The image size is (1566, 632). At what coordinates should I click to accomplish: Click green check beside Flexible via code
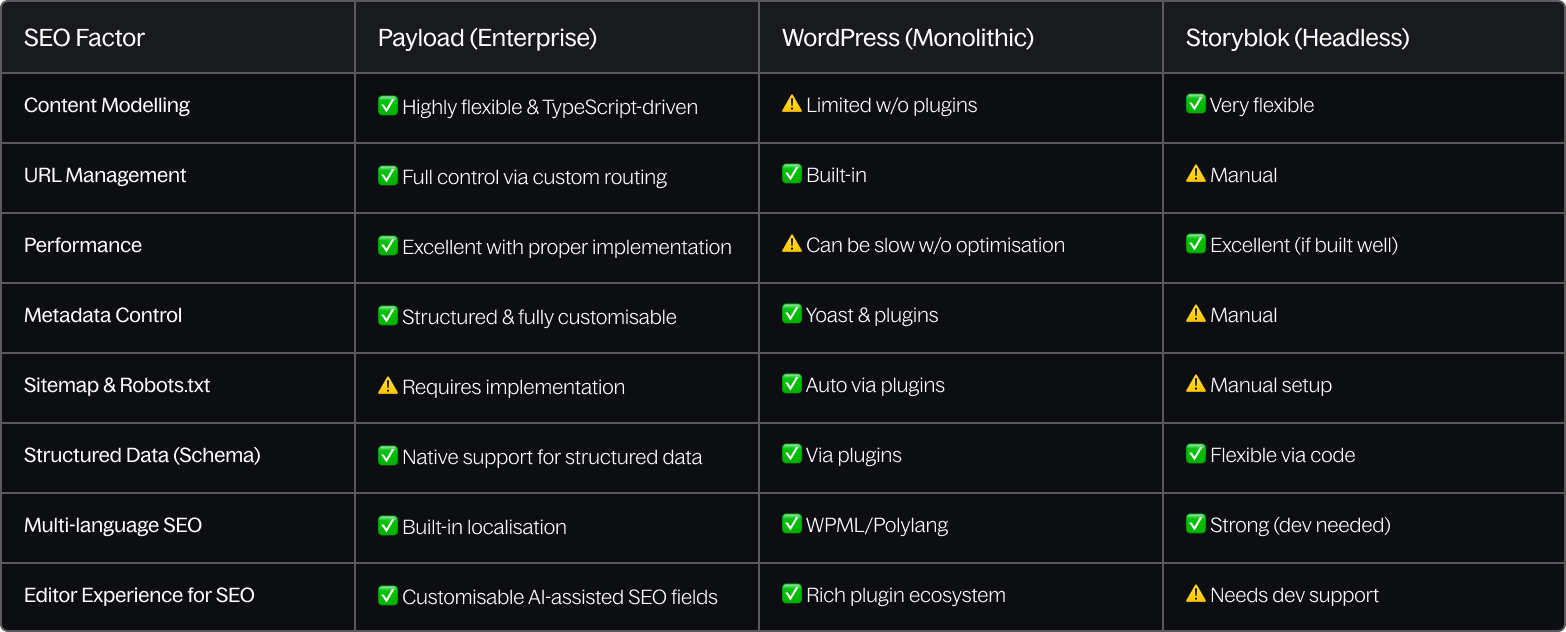click(x=1196, y=453)
